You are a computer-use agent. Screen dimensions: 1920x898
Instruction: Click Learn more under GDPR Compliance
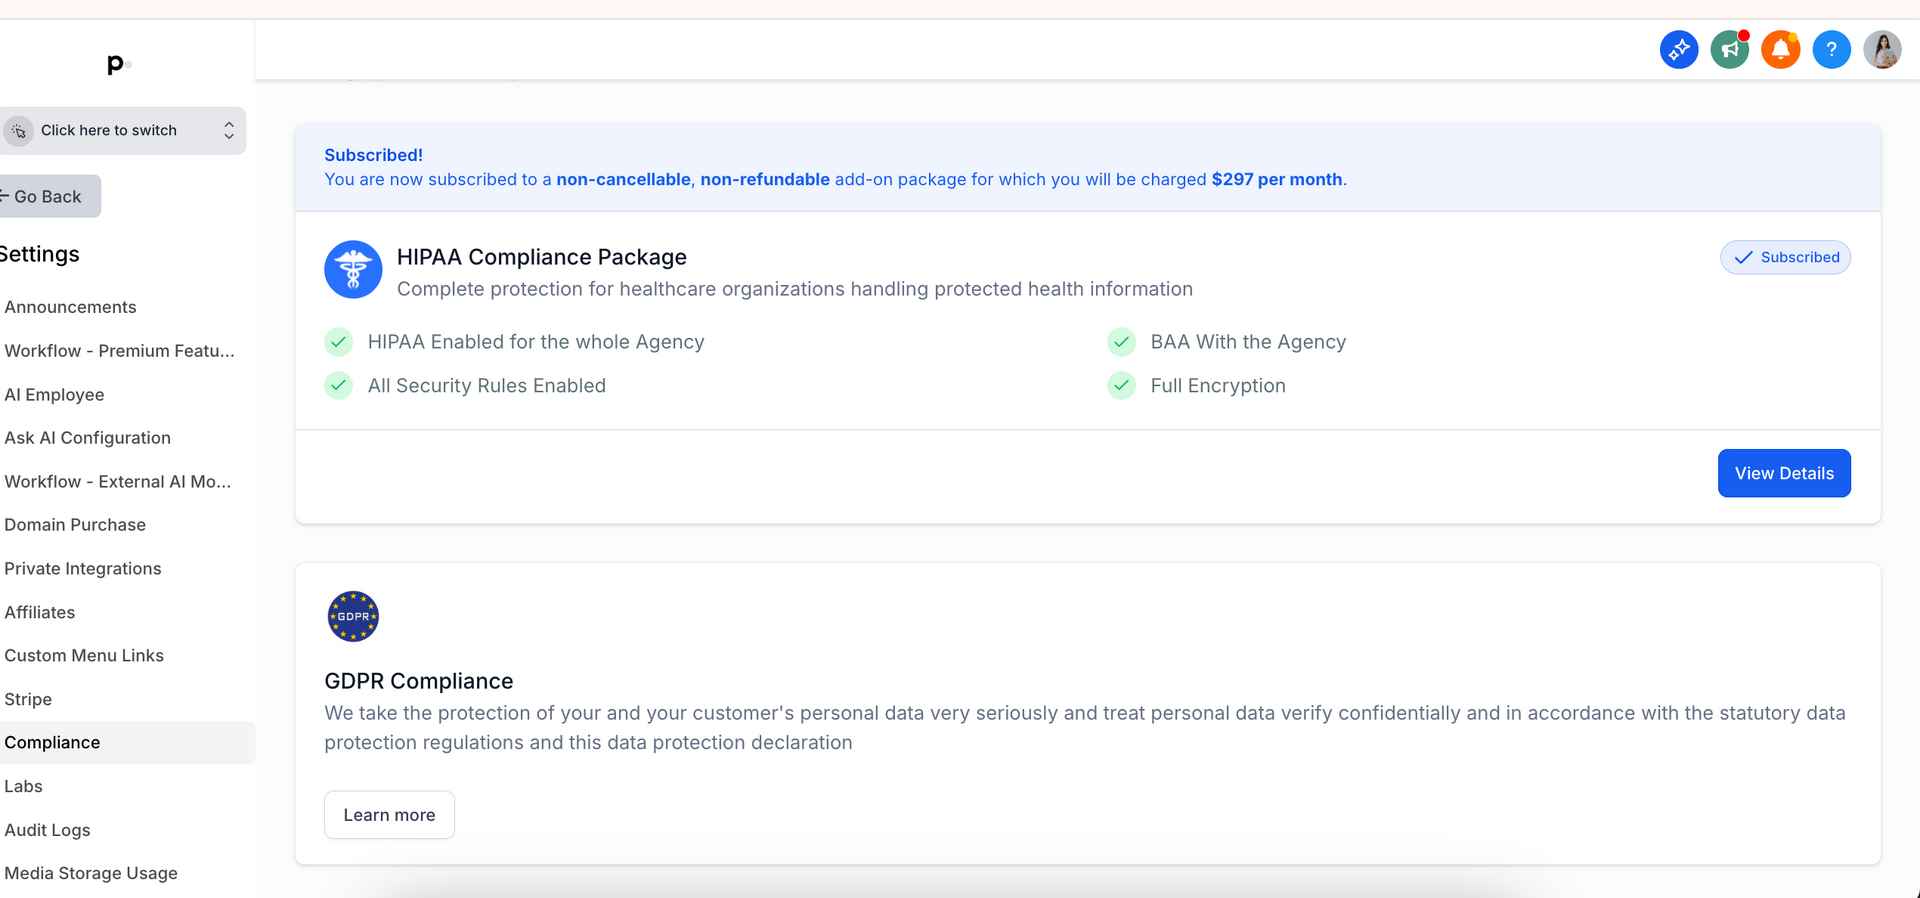[x=389, y=815]
